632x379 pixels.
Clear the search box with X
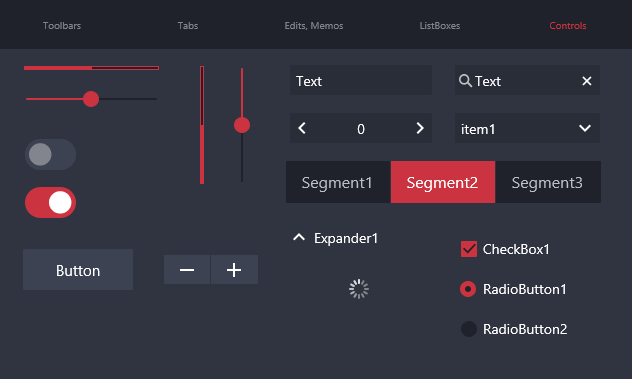coord(587,81)
